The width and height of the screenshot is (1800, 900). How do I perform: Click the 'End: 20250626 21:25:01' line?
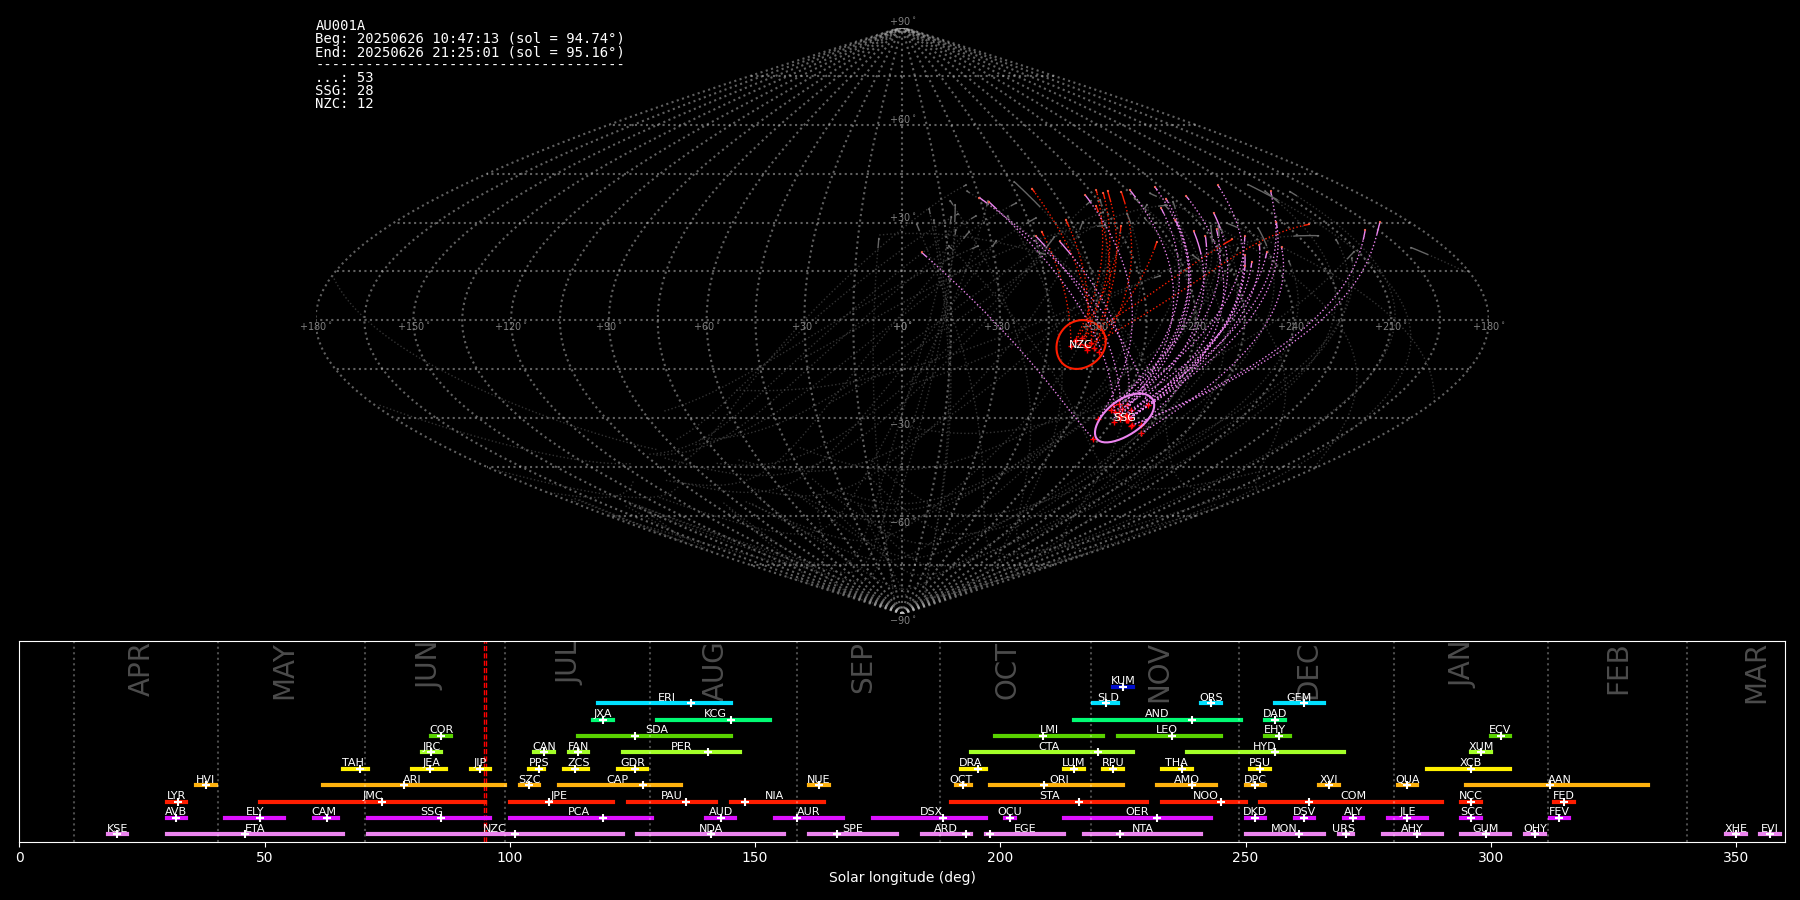click(469, 52)
